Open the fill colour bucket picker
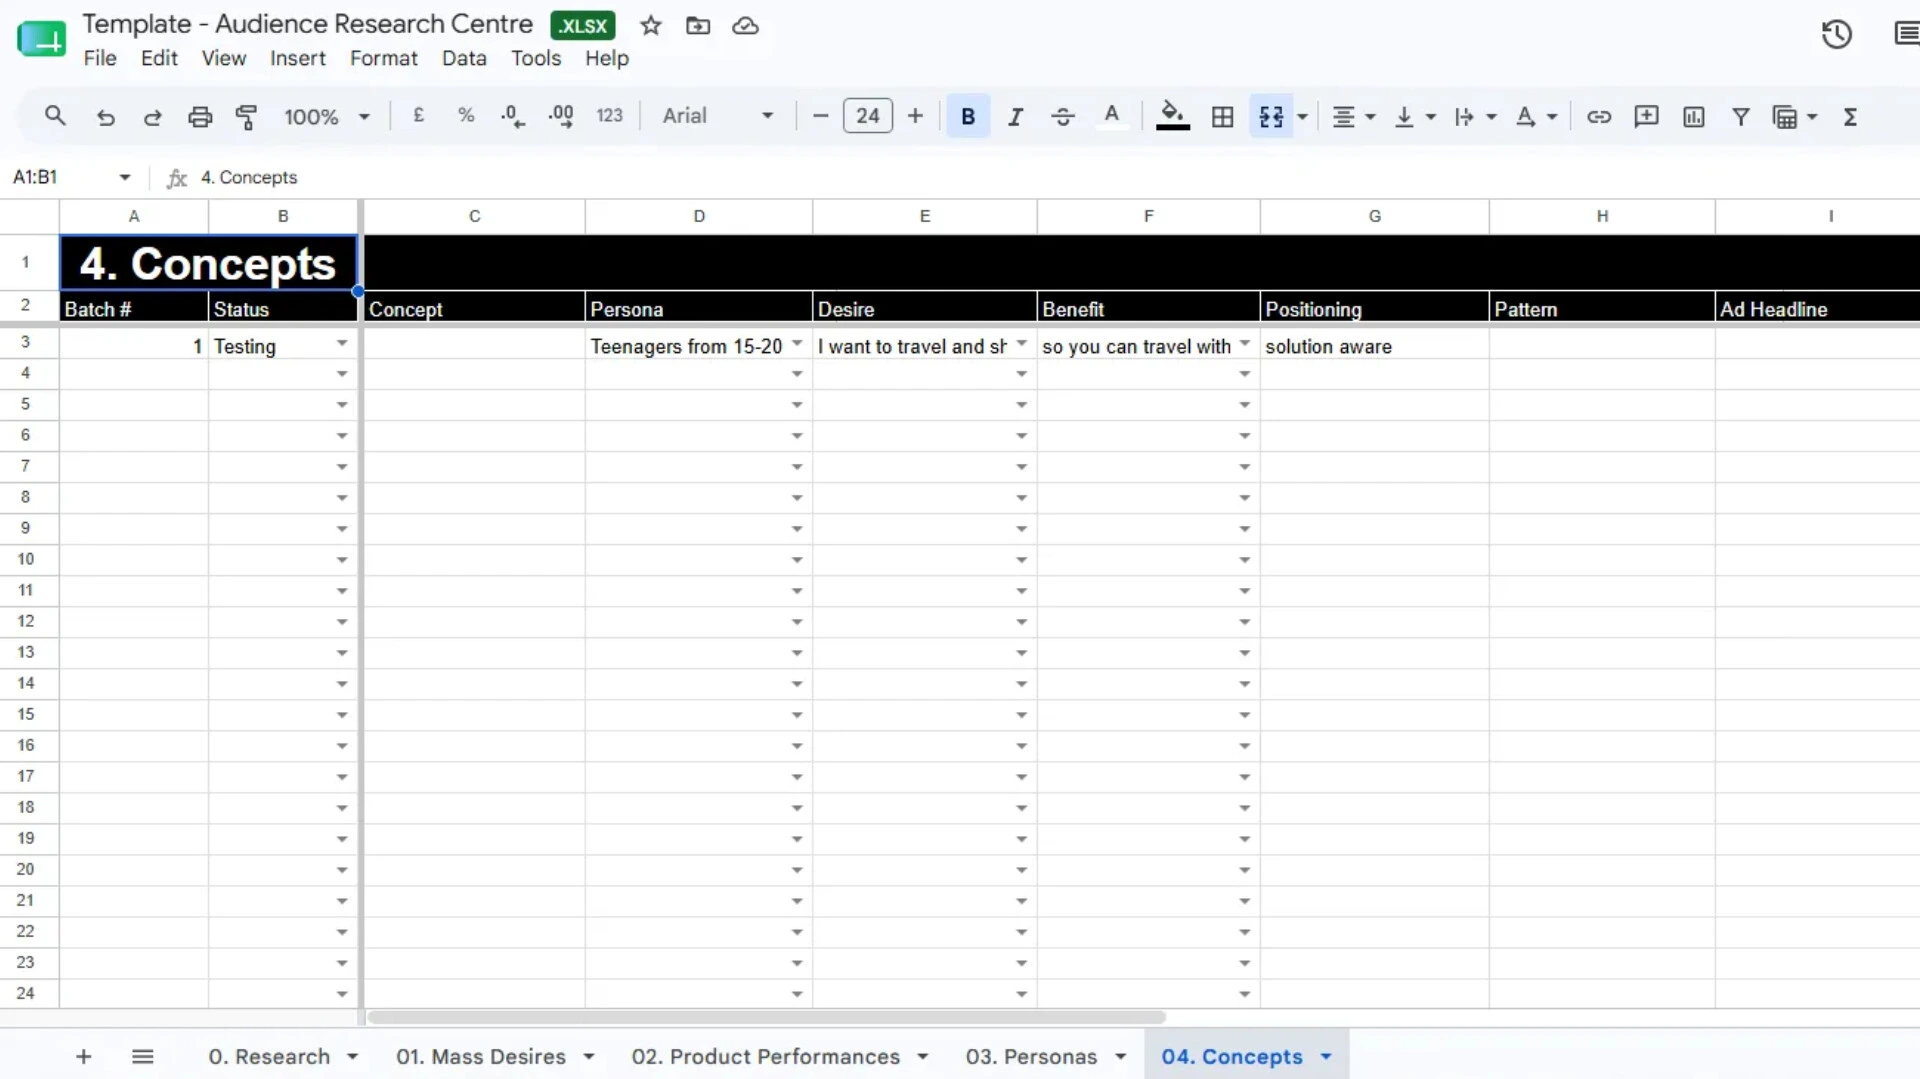 [x=1172, y=116]
